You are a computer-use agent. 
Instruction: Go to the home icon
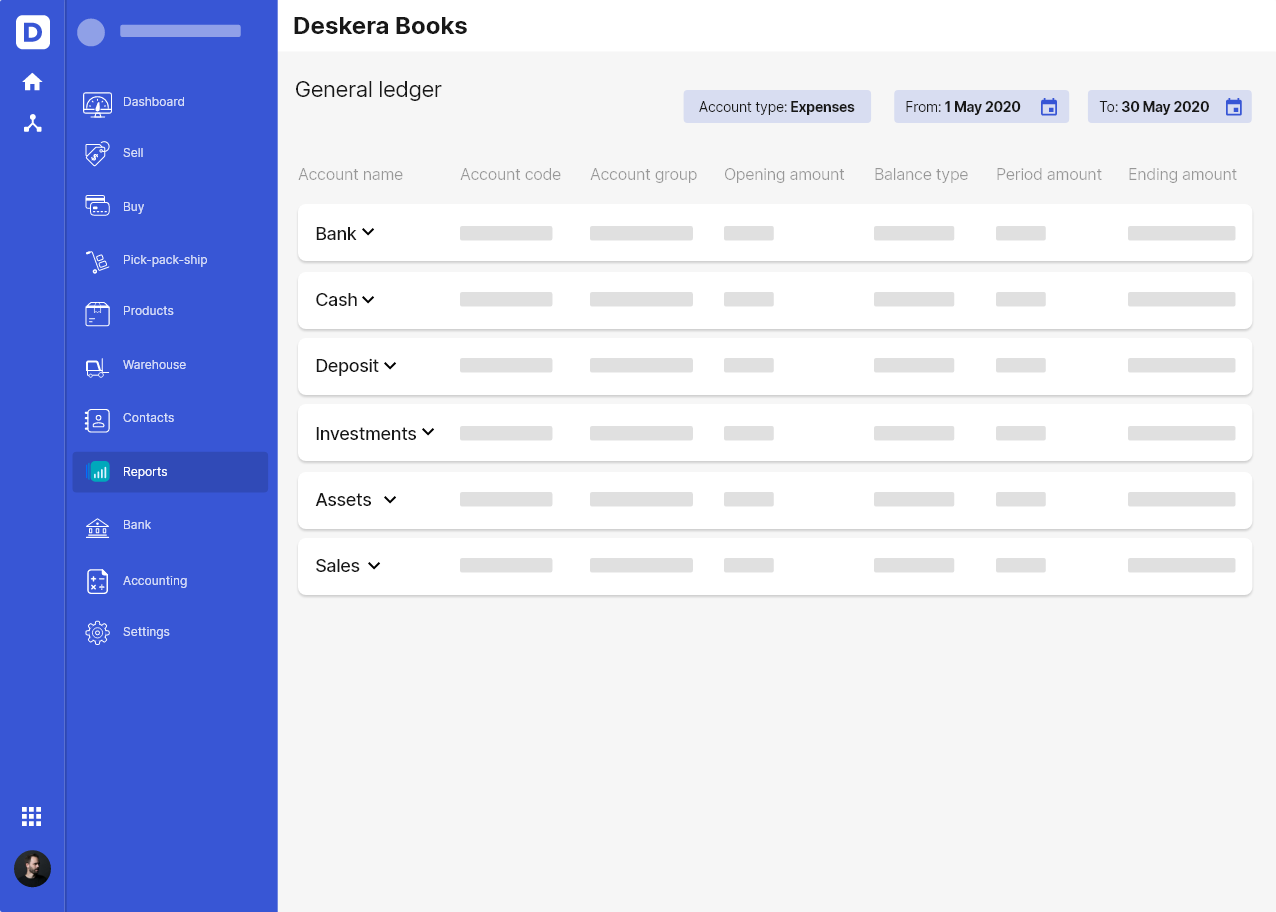[x=33, y=82]
